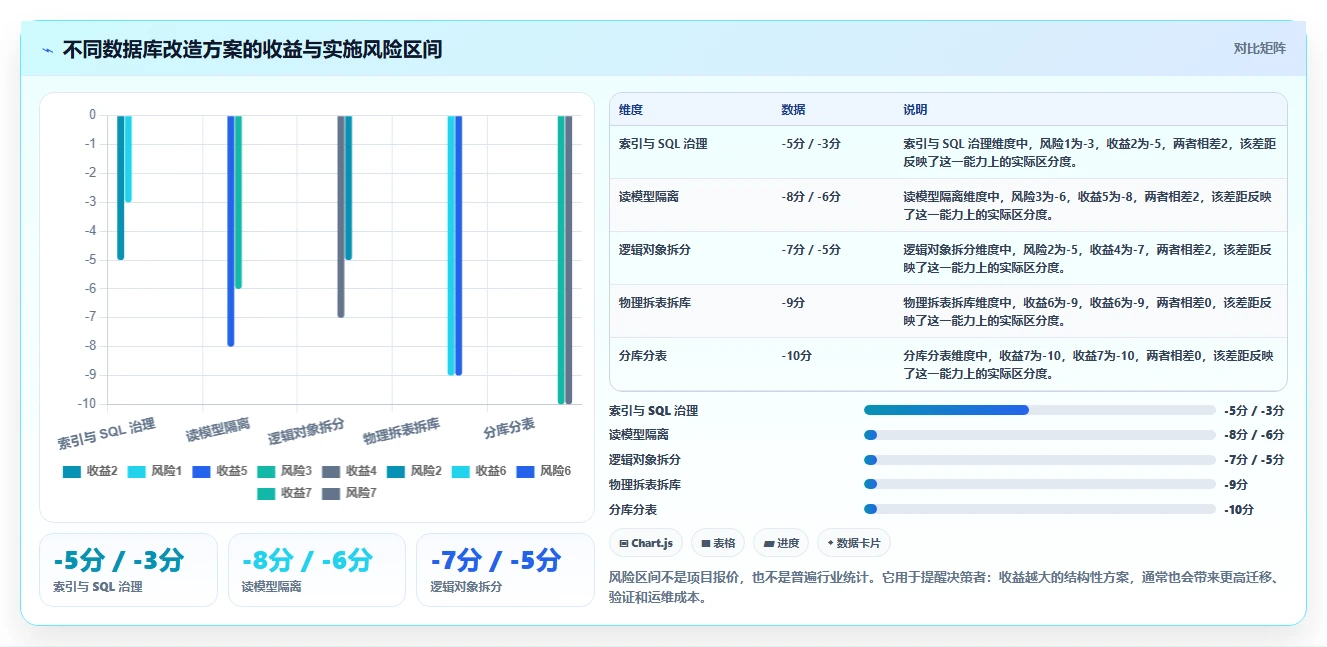Viewport: 1327px width, 647px height.
Task: Toggle the 风险3 legend item
Action: (x=285, y=471)
